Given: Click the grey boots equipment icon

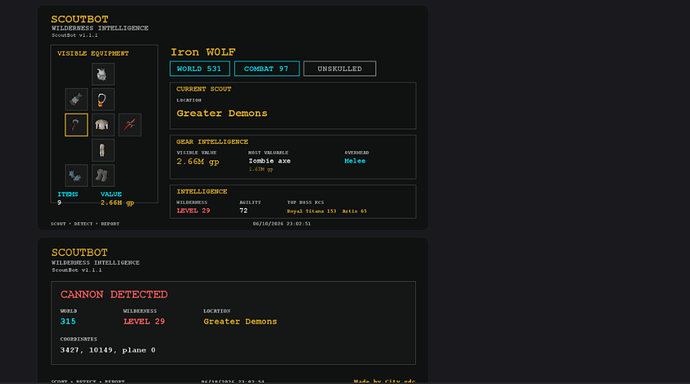Looking at the screenshot, I should click(103, 176).
